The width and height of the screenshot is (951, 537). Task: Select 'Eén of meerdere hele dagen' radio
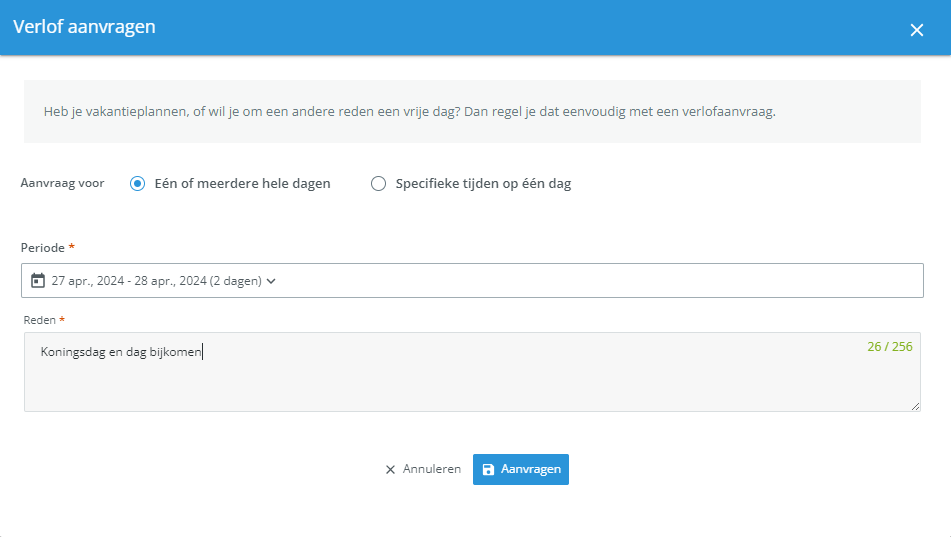138,183
